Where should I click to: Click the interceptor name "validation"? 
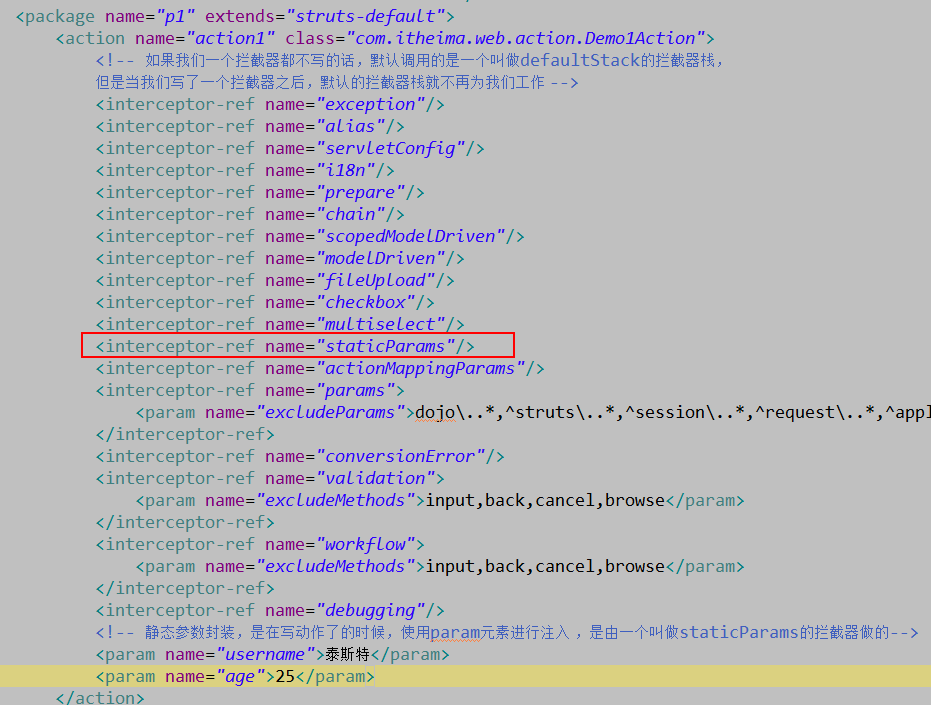[x=376, y=478]
